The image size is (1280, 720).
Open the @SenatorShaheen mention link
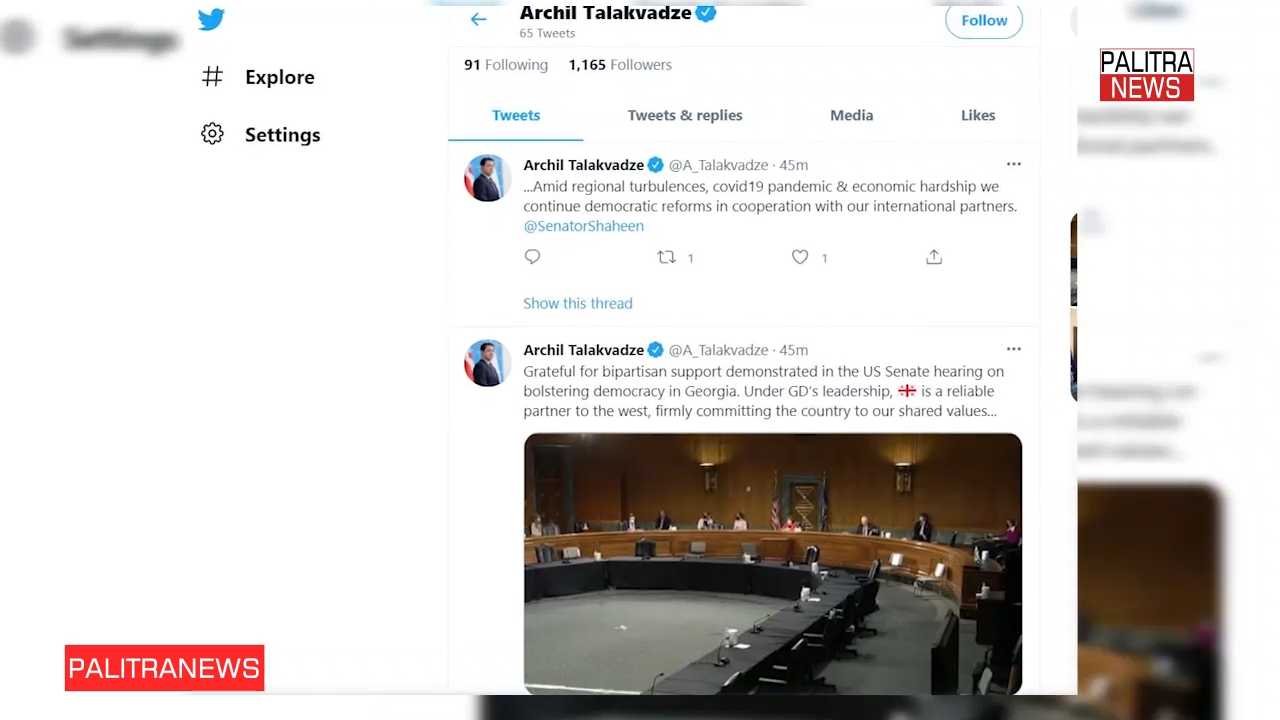pos(583,226)
